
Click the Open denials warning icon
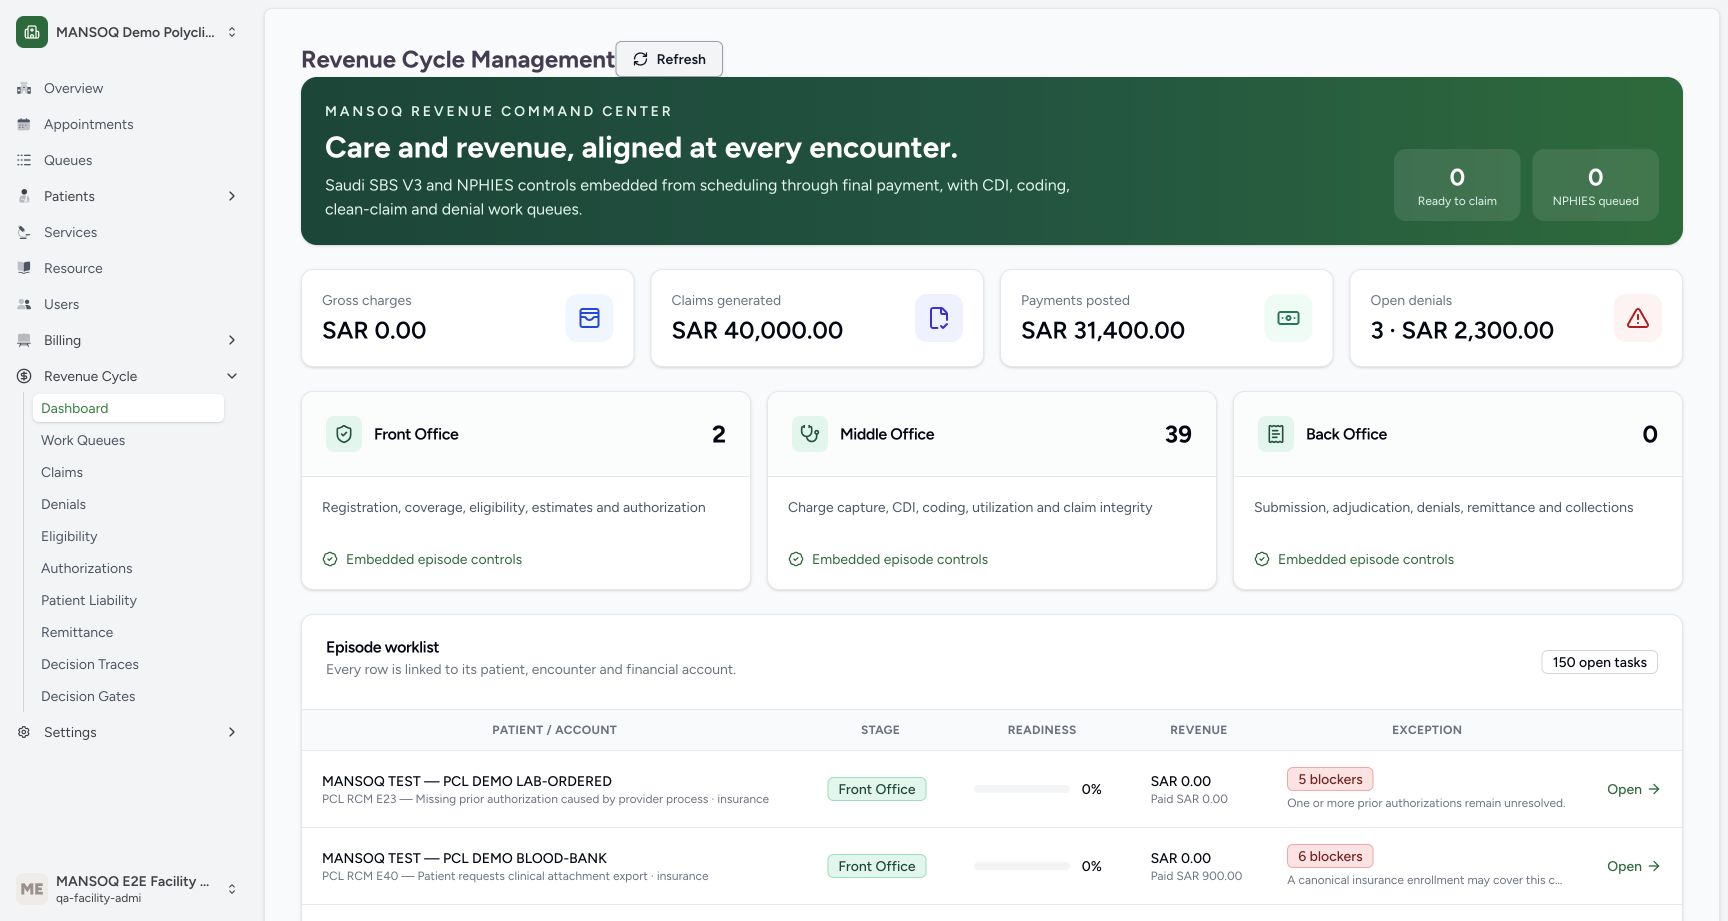[x=1638, y=318]
